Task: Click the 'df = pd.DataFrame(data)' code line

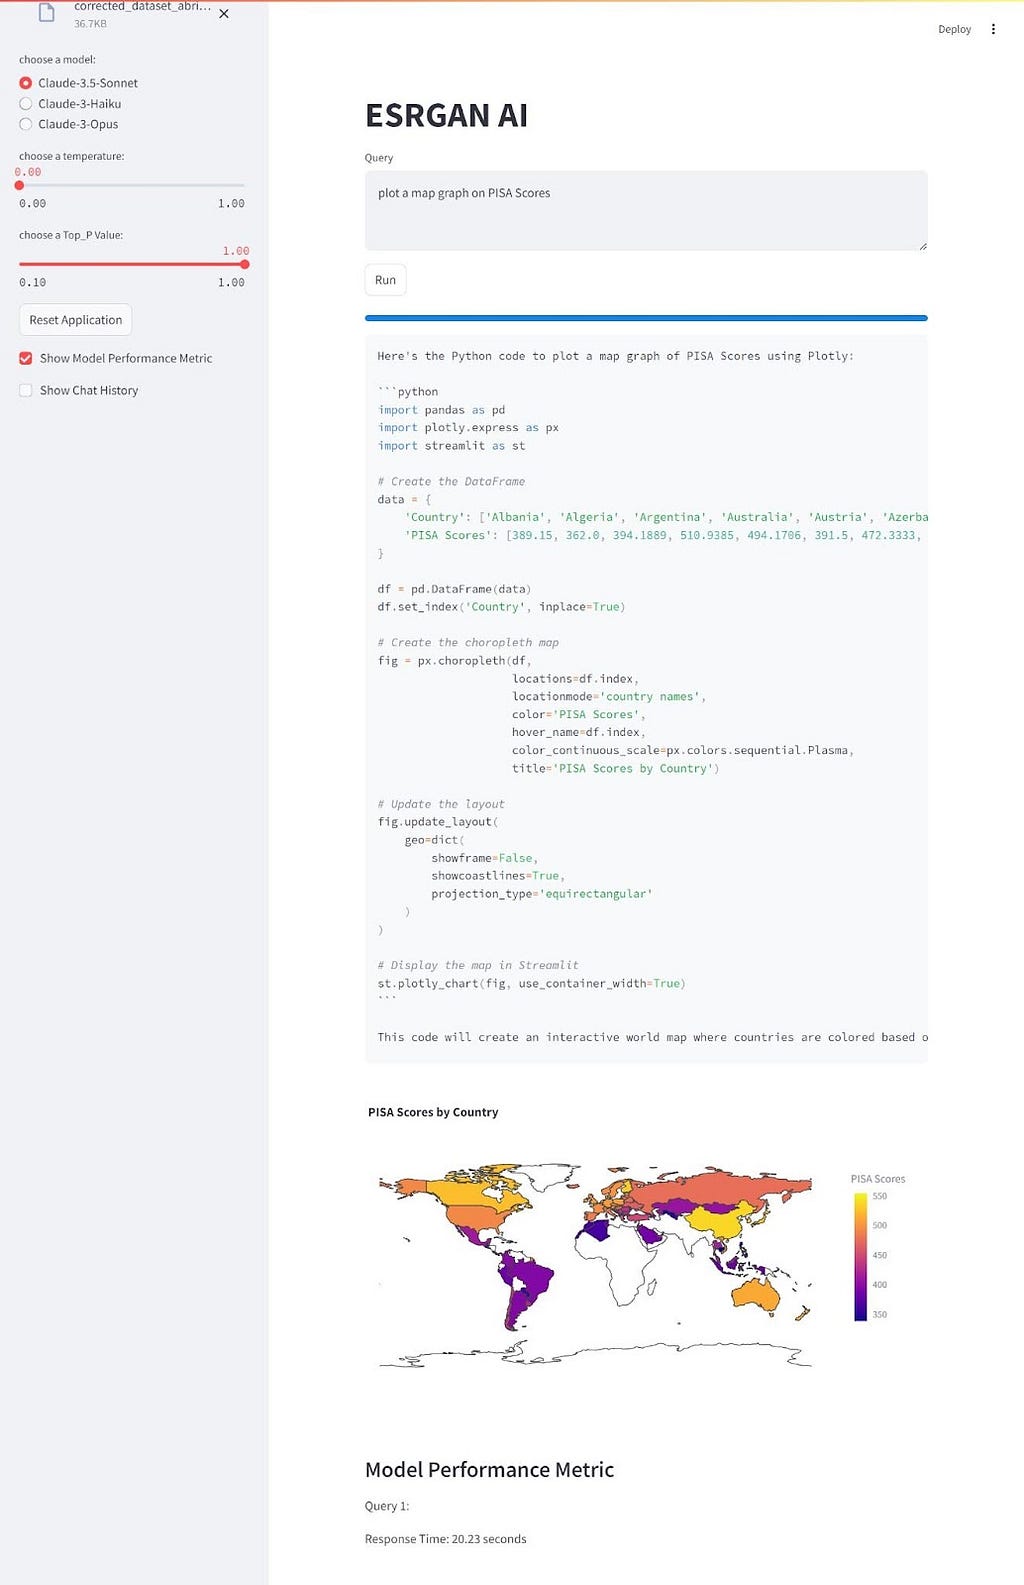Action: (454, 589)
